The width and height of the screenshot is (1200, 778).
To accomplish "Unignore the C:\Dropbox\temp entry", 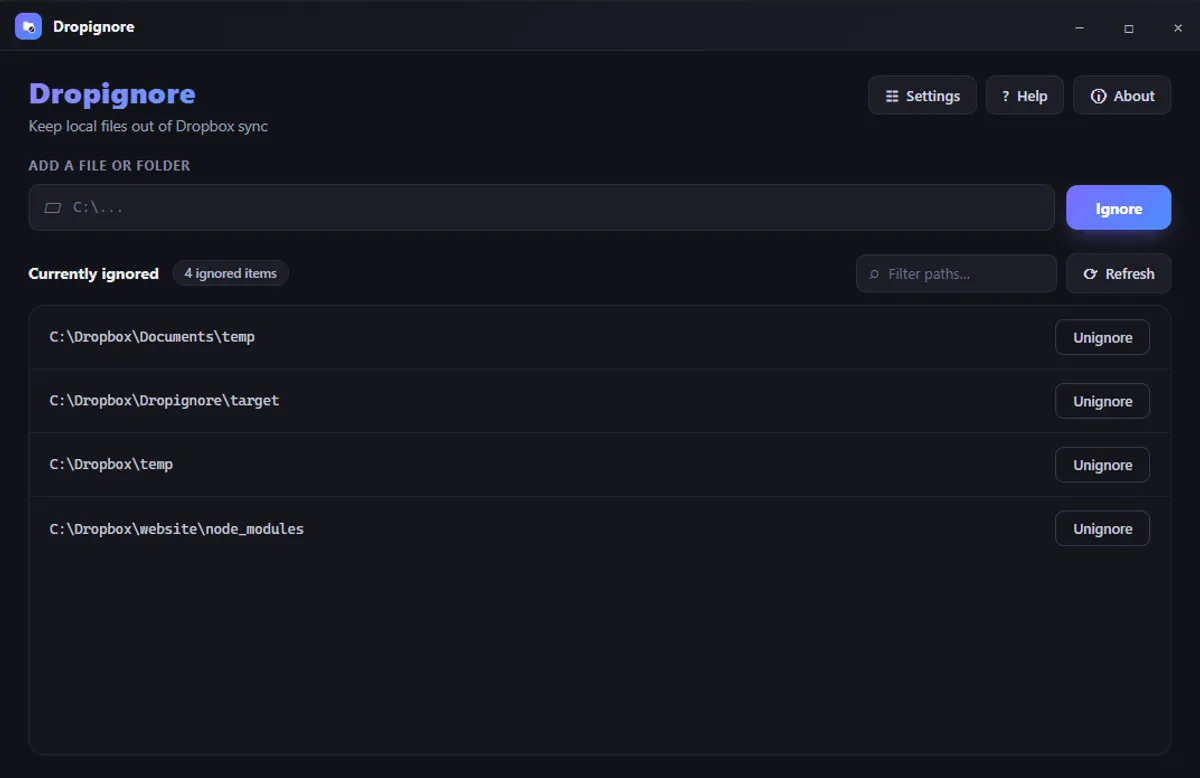I will (x=1102, y=465).
